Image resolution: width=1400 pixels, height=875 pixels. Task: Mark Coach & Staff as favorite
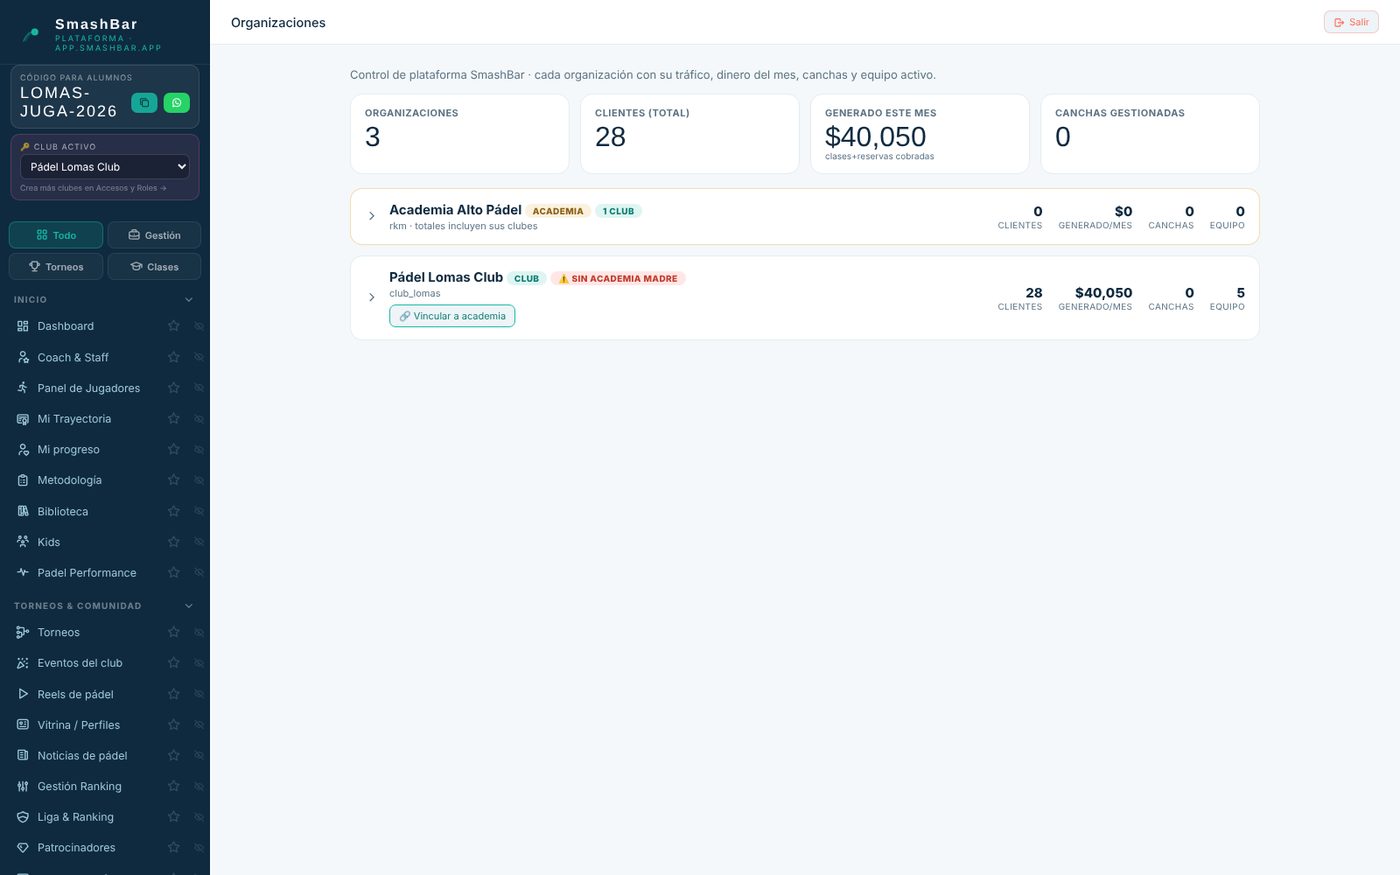pyautogui.click(x=174, y=357)
